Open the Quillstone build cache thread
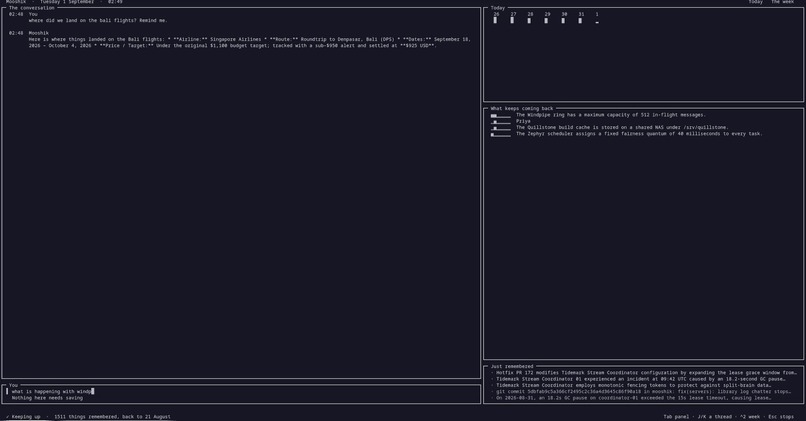The height and width of the screenshot is (421, 806). pos(622,127)
